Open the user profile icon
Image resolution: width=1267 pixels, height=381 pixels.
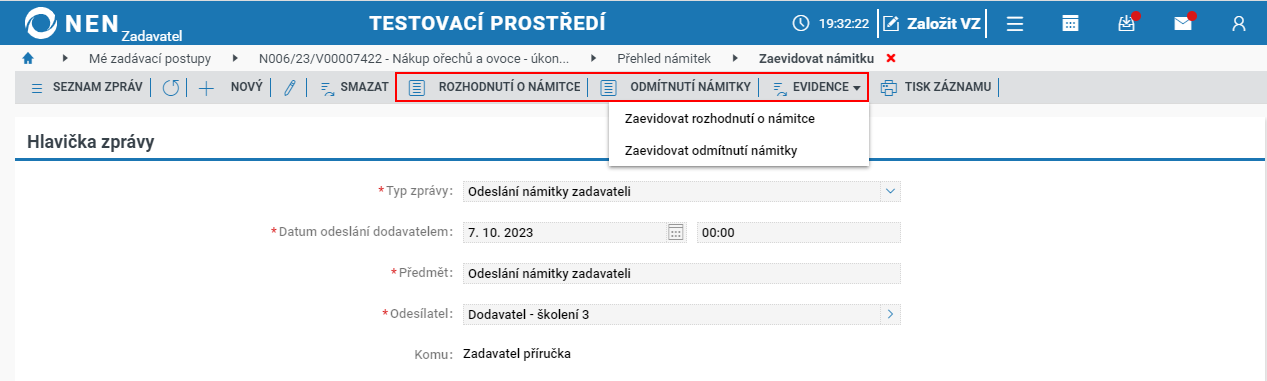1239,23
